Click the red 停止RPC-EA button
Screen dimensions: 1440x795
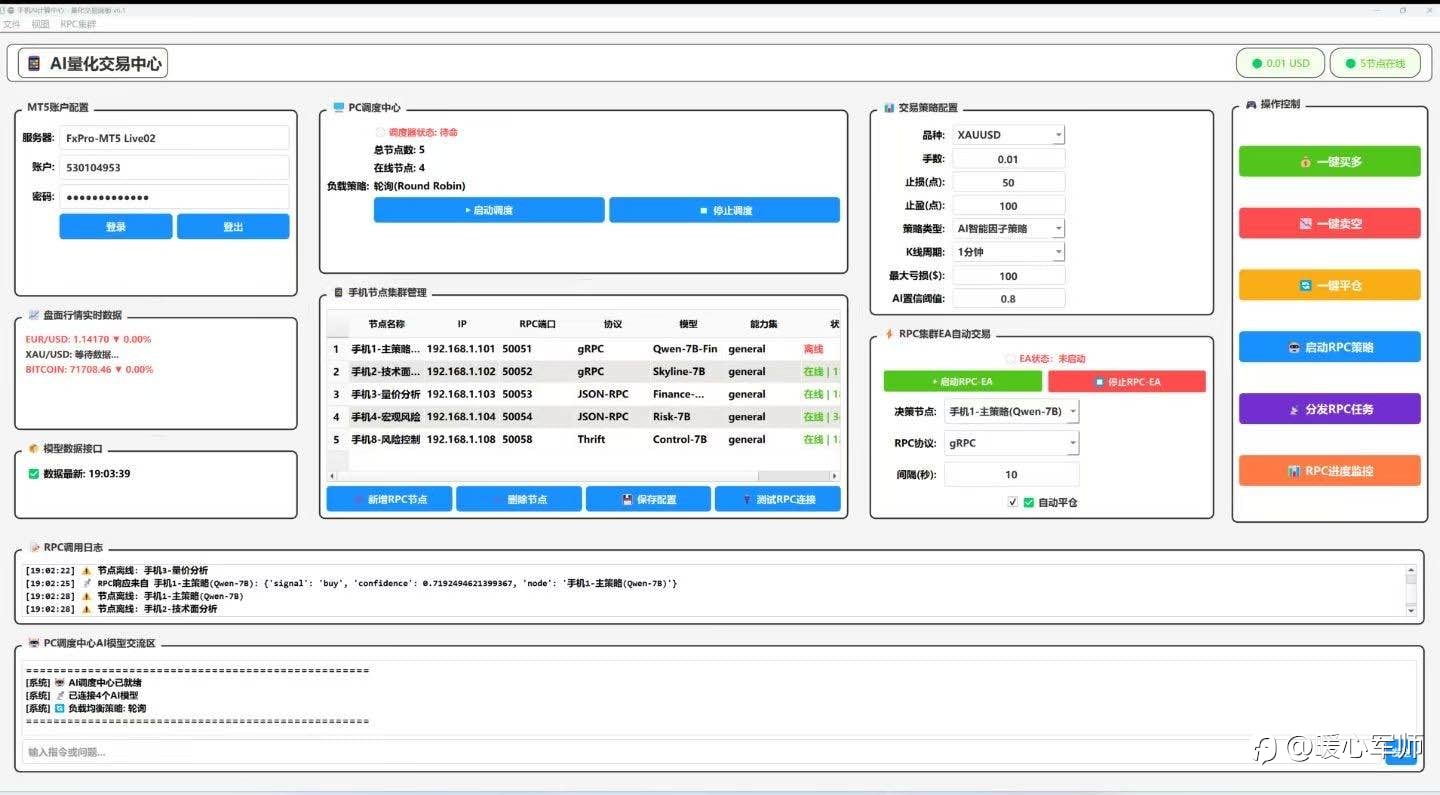click(1127, 382)
